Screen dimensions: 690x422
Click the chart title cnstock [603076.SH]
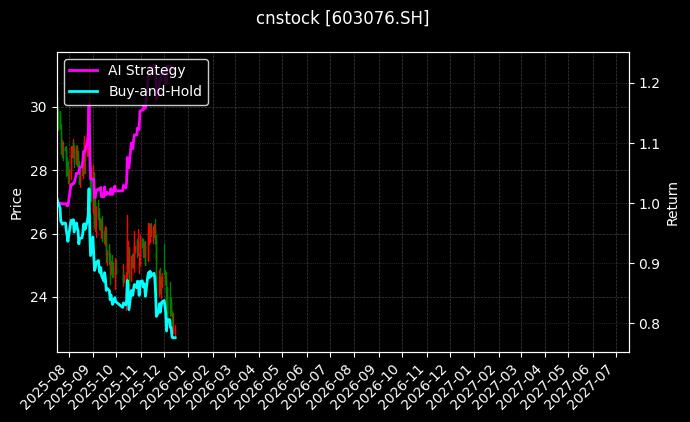click(x=345, y=19)
